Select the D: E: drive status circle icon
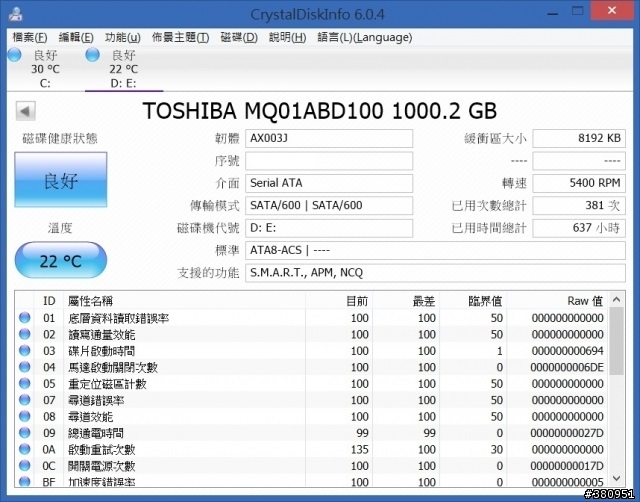The width and height of the screenshot is (640, 502). point(93,55)
